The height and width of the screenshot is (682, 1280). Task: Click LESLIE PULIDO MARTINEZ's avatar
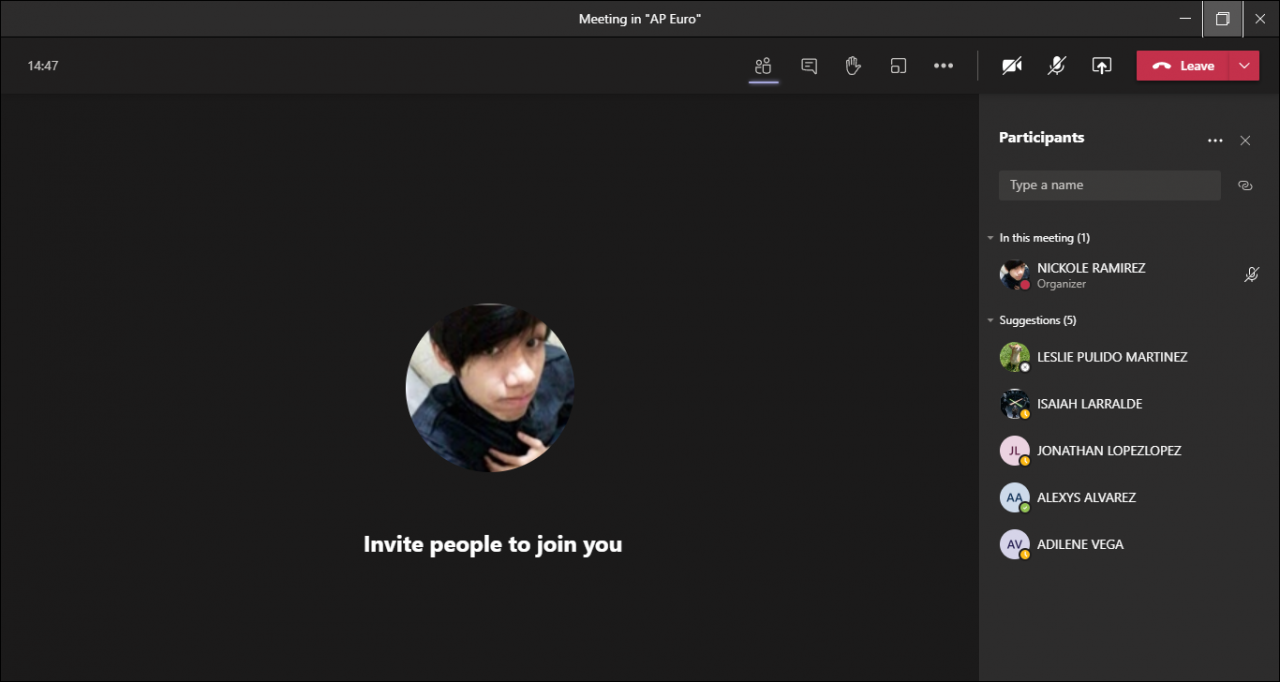(x=1014, y=357)
